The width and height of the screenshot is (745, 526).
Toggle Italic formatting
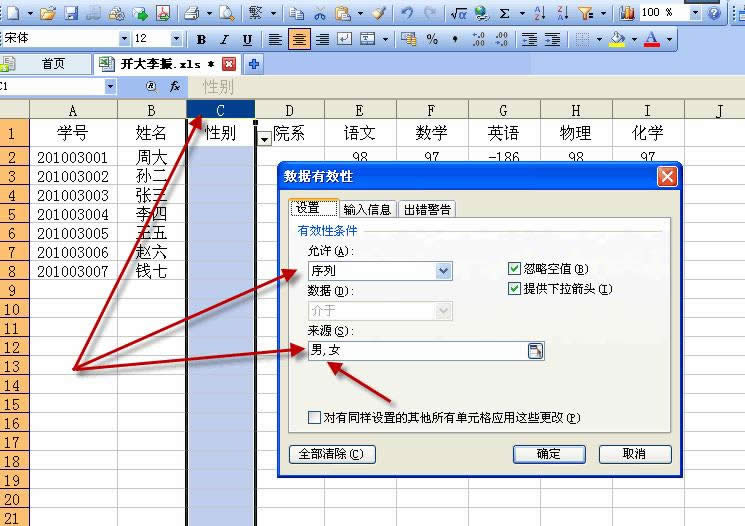[x=224, y=39]
